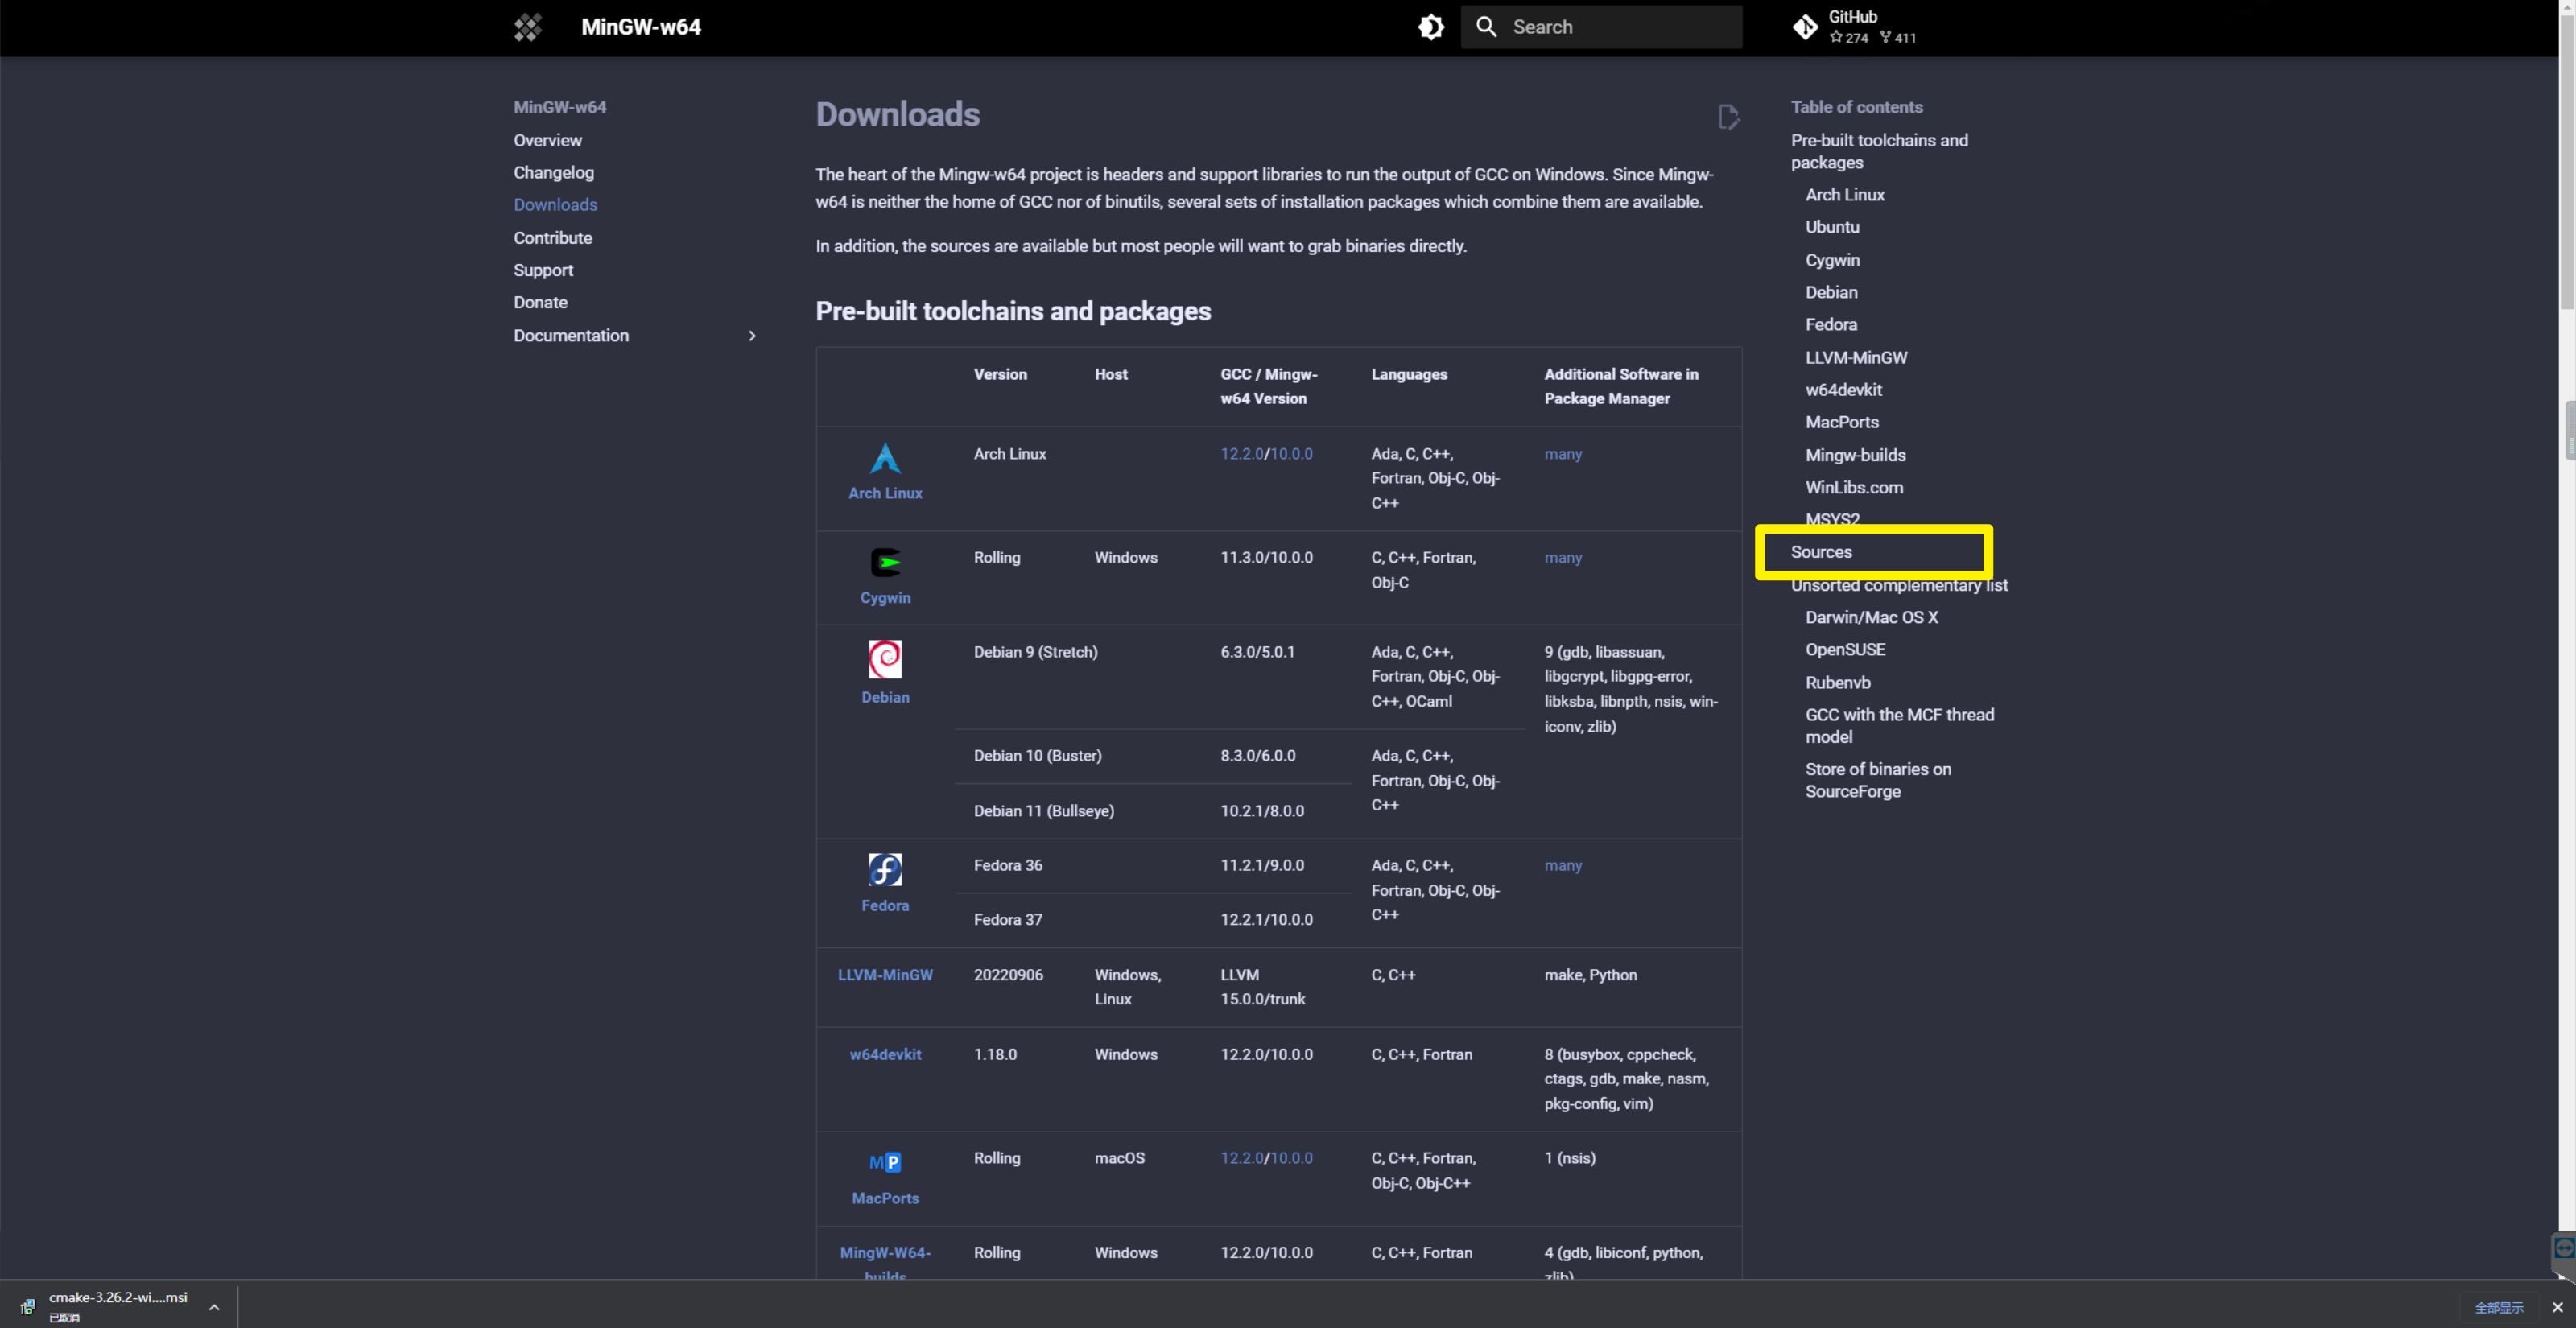The width and height of the screenshot is (2576, 1328).
Task: Click inside the Search field
Action: [x=1601, y=27]
